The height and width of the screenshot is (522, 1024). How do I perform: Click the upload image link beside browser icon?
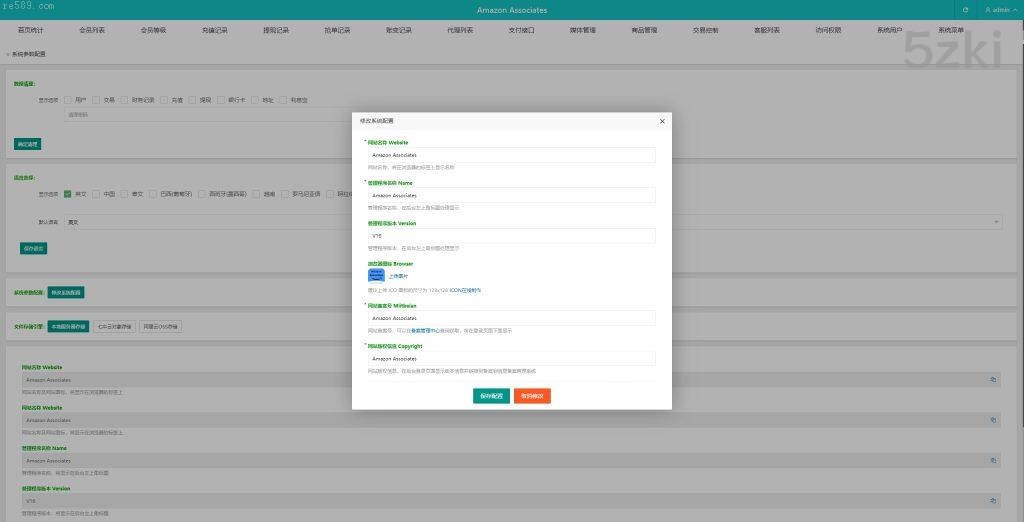398,276
